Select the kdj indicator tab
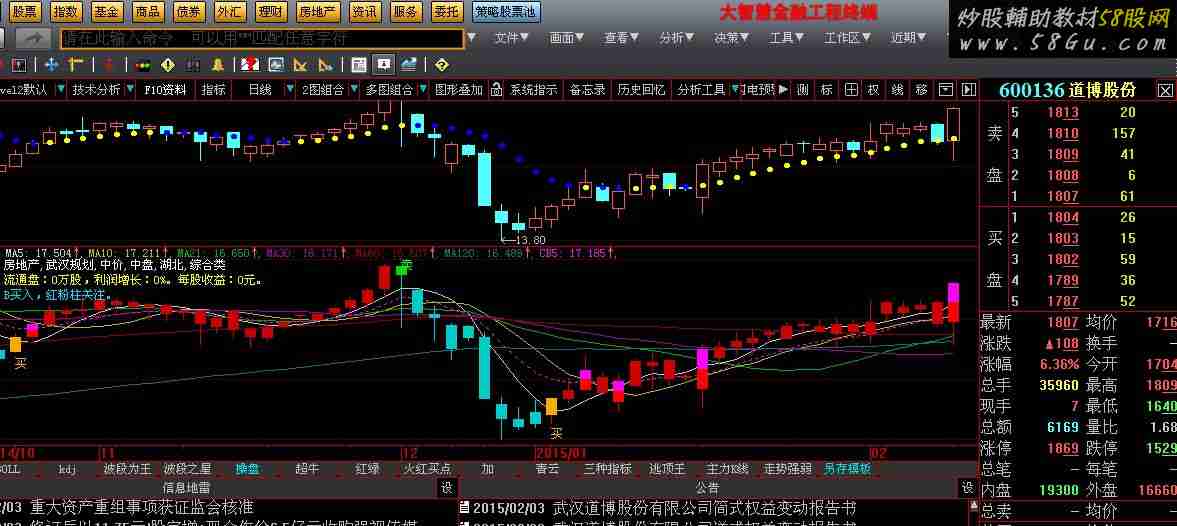 coord(68,469)
